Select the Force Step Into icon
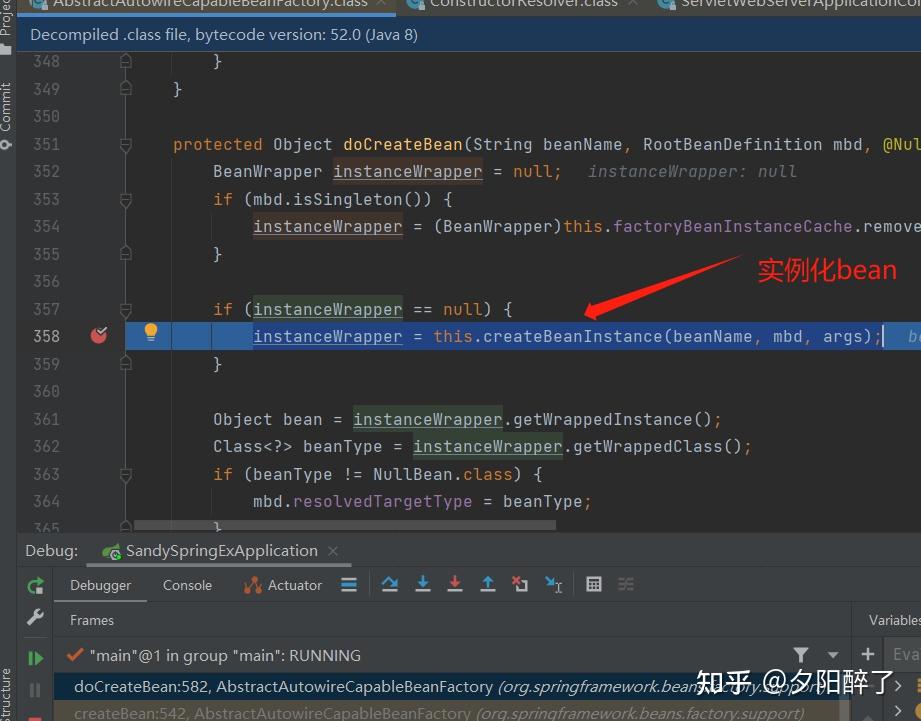 (455, 584)
